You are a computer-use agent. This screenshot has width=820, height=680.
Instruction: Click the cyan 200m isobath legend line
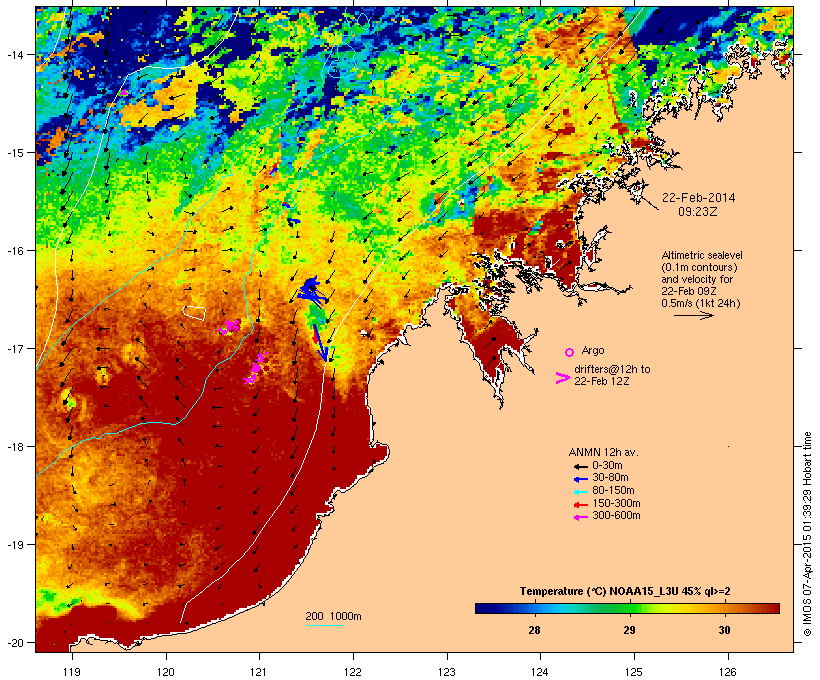tap(324, 625)
